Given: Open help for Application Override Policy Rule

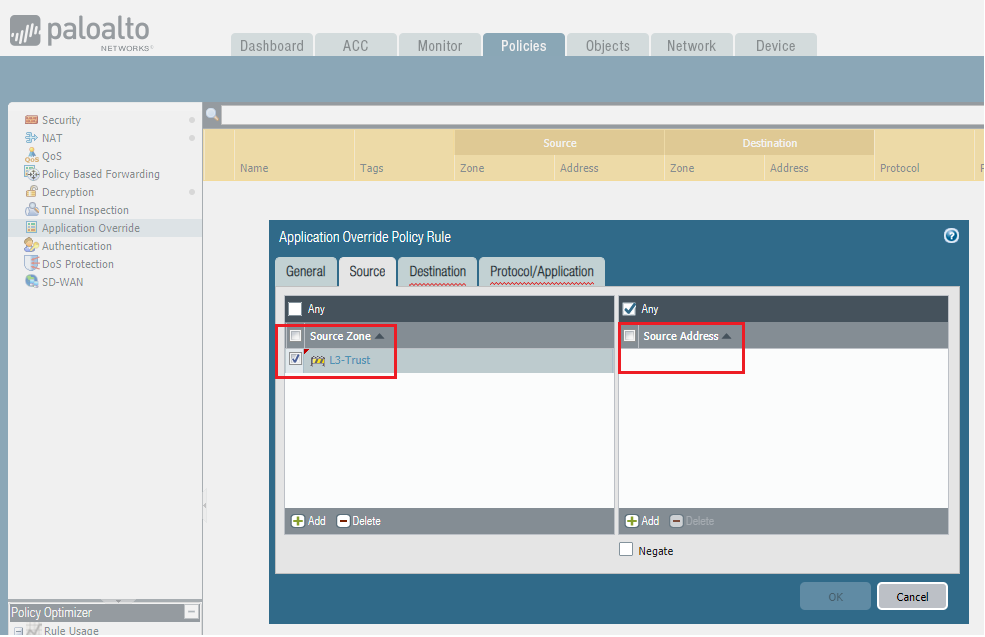Looking at the screenshot, I should coord(951,236).
